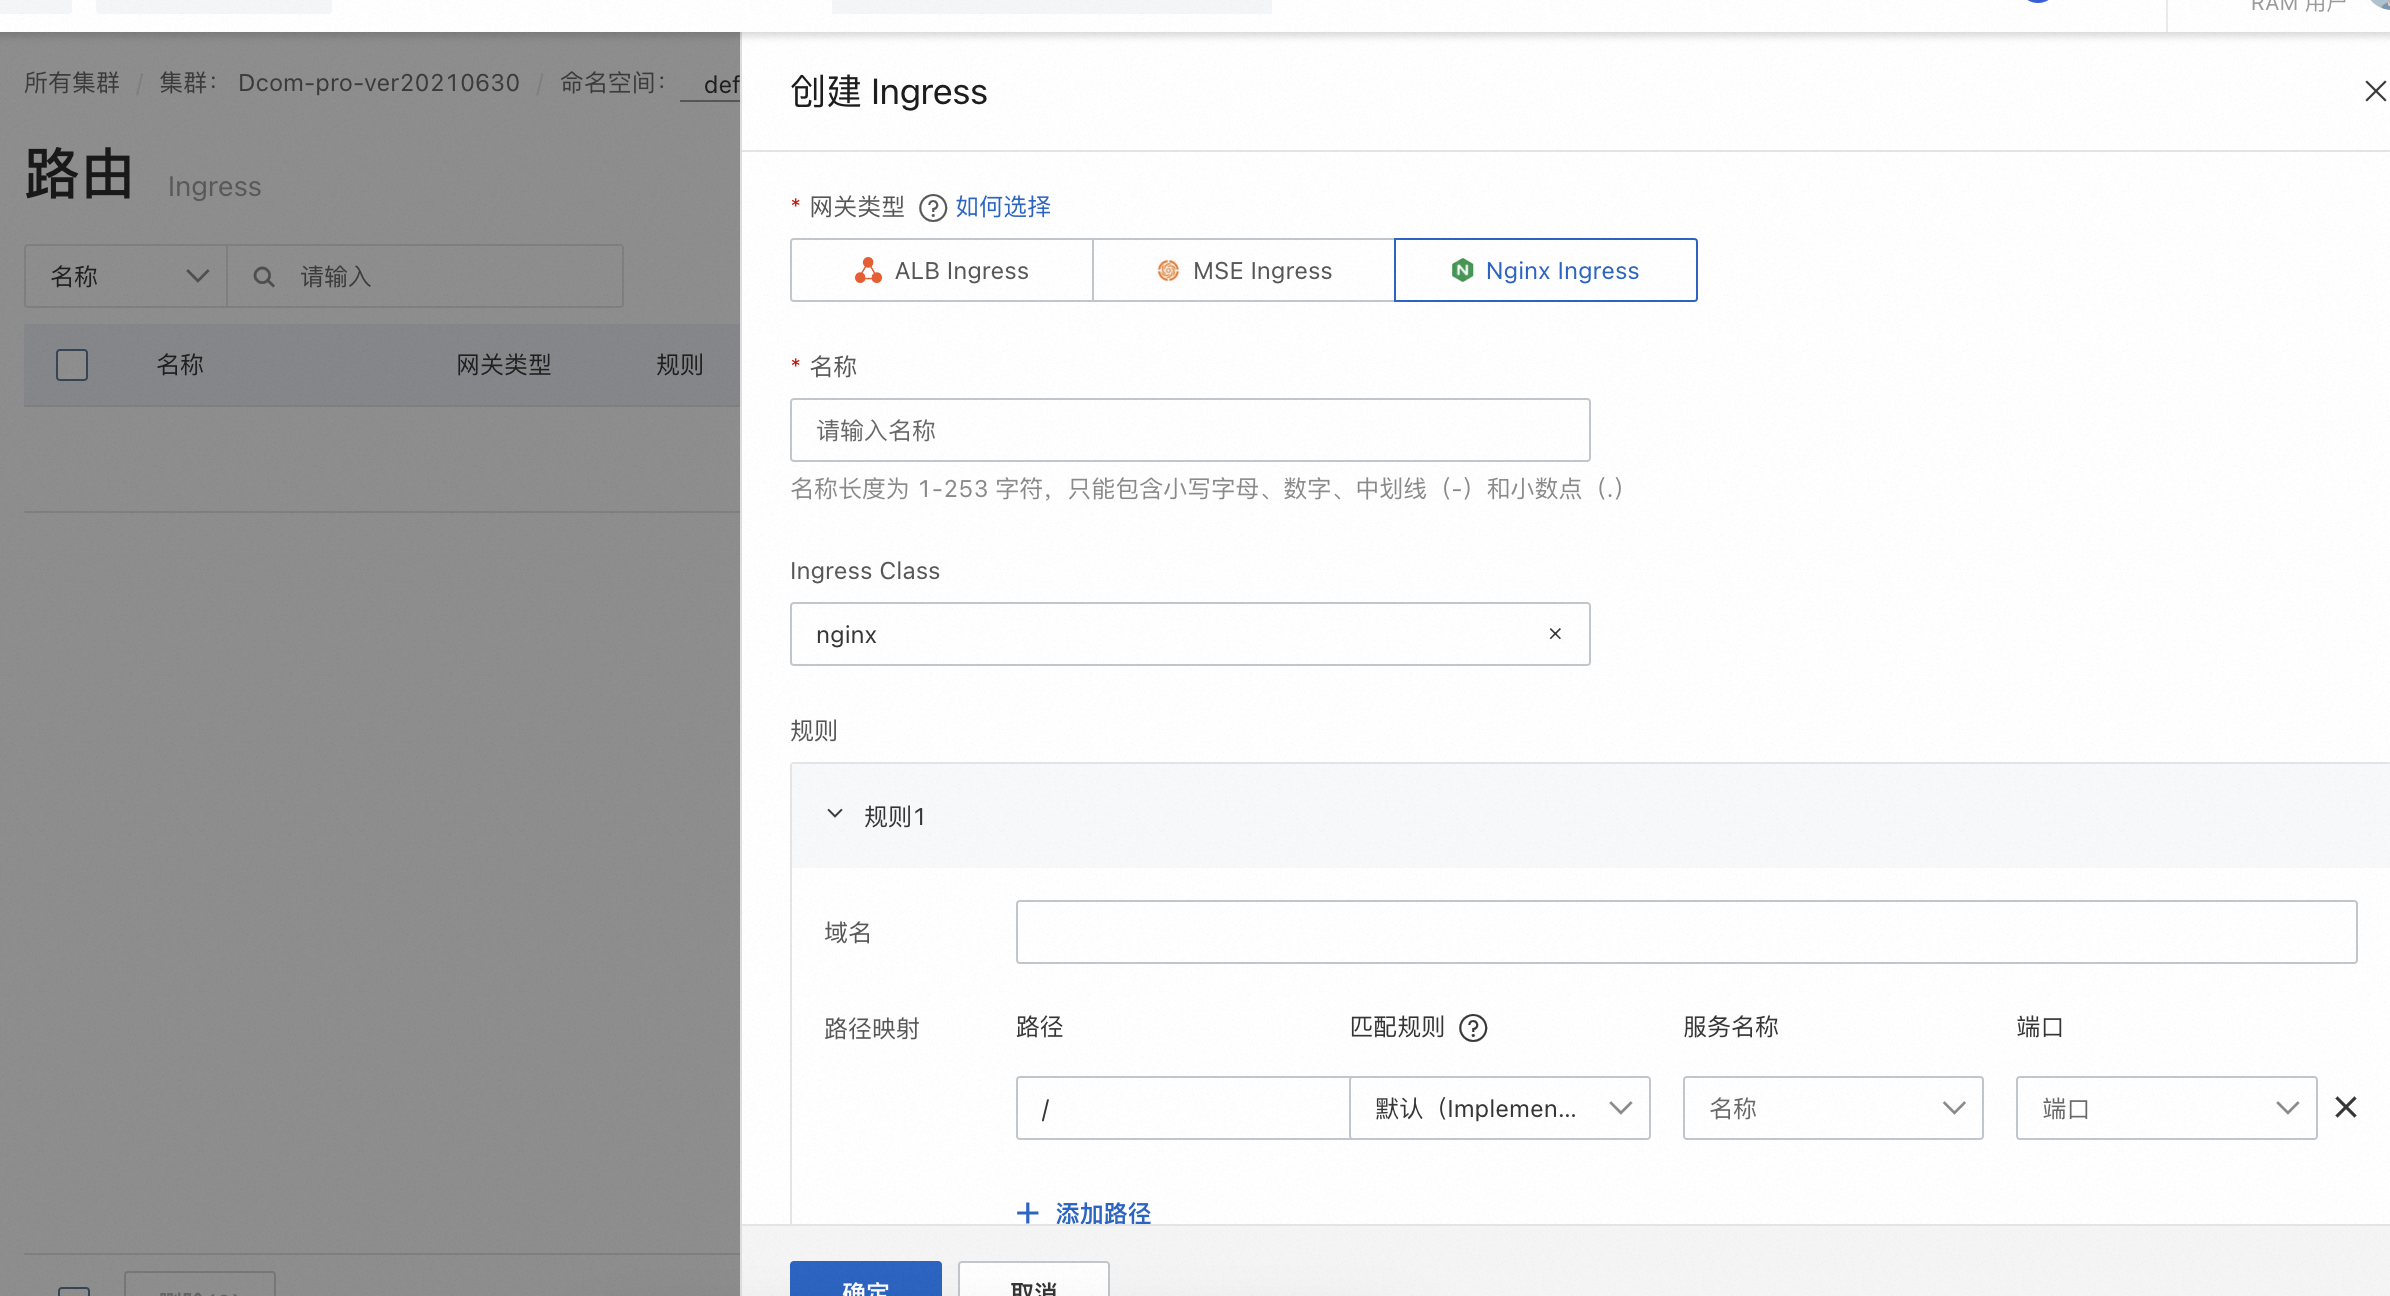Focus the 路径 slash input field
This screenshot has height=1296, width=2390.
click(x=1183, y=1108)
